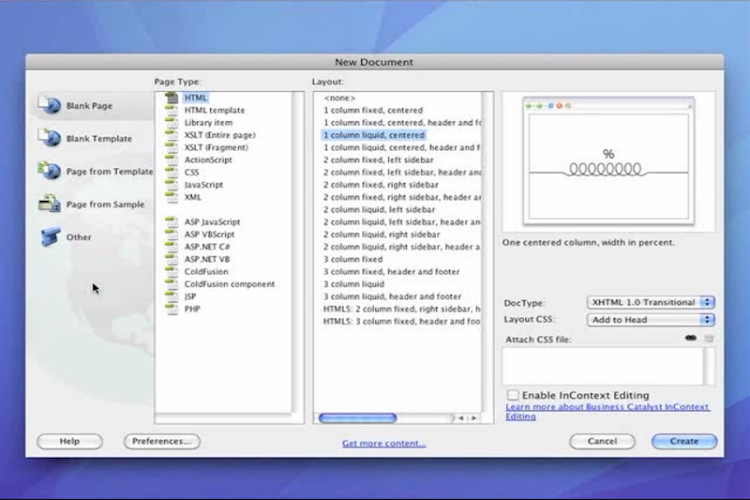750x500 pixels.
Task: Select the ColdFusion component page type
Action: coord(229,284)
